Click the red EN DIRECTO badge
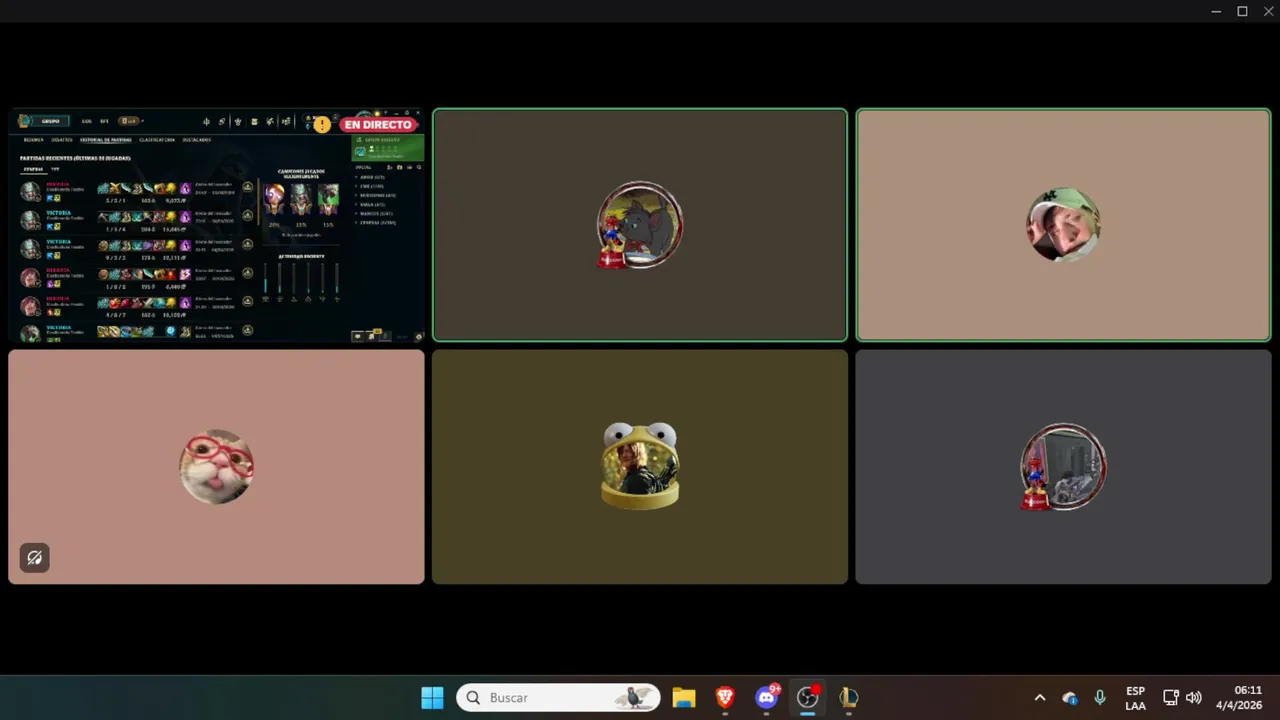 pos(378,125)
